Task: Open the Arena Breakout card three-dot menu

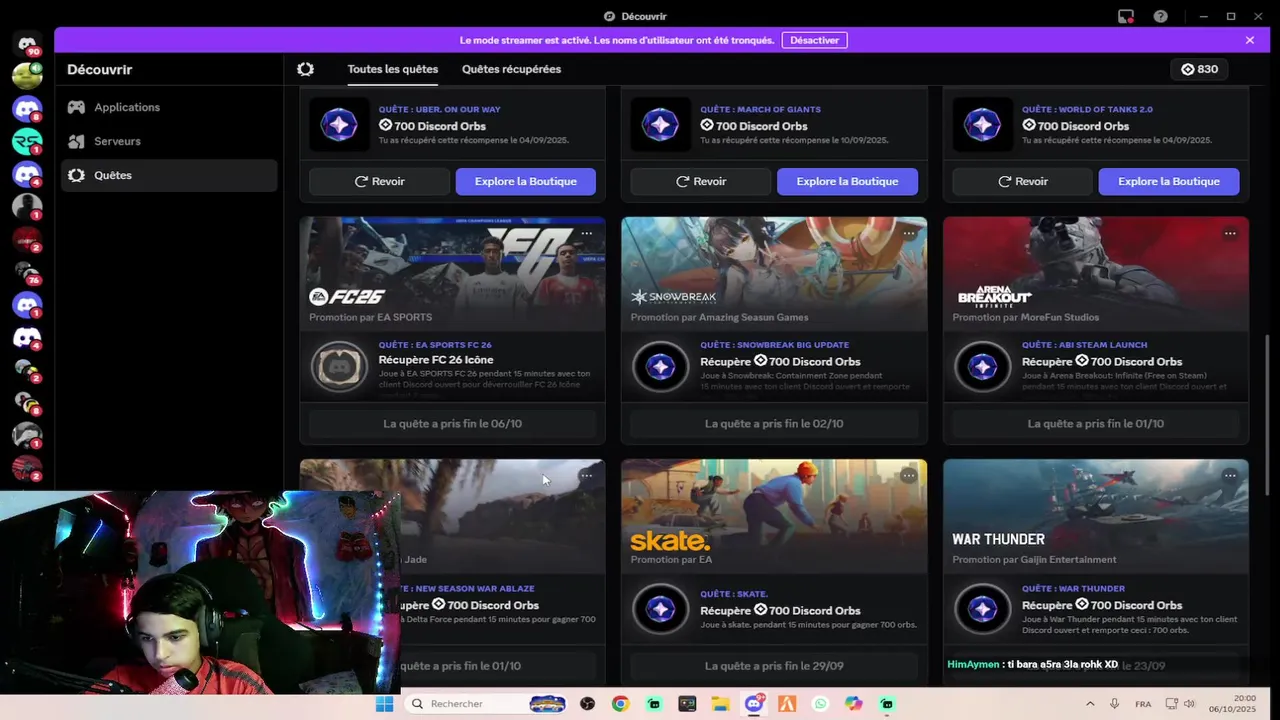Action: [x=1230, y=233]
